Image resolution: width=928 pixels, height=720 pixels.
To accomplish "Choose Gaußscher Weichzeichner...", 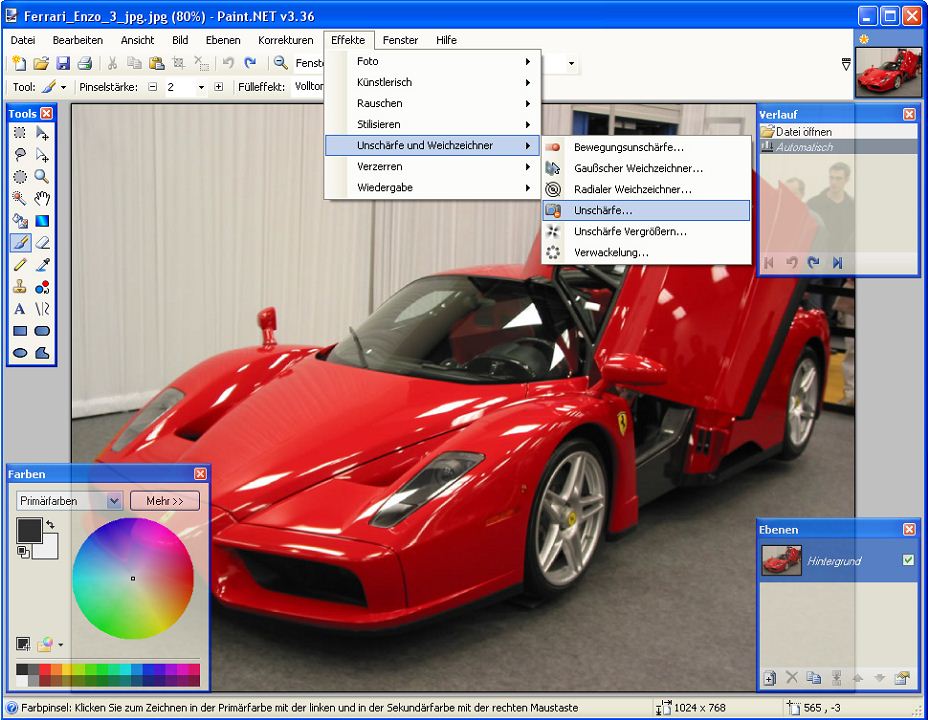I will 646,168.
